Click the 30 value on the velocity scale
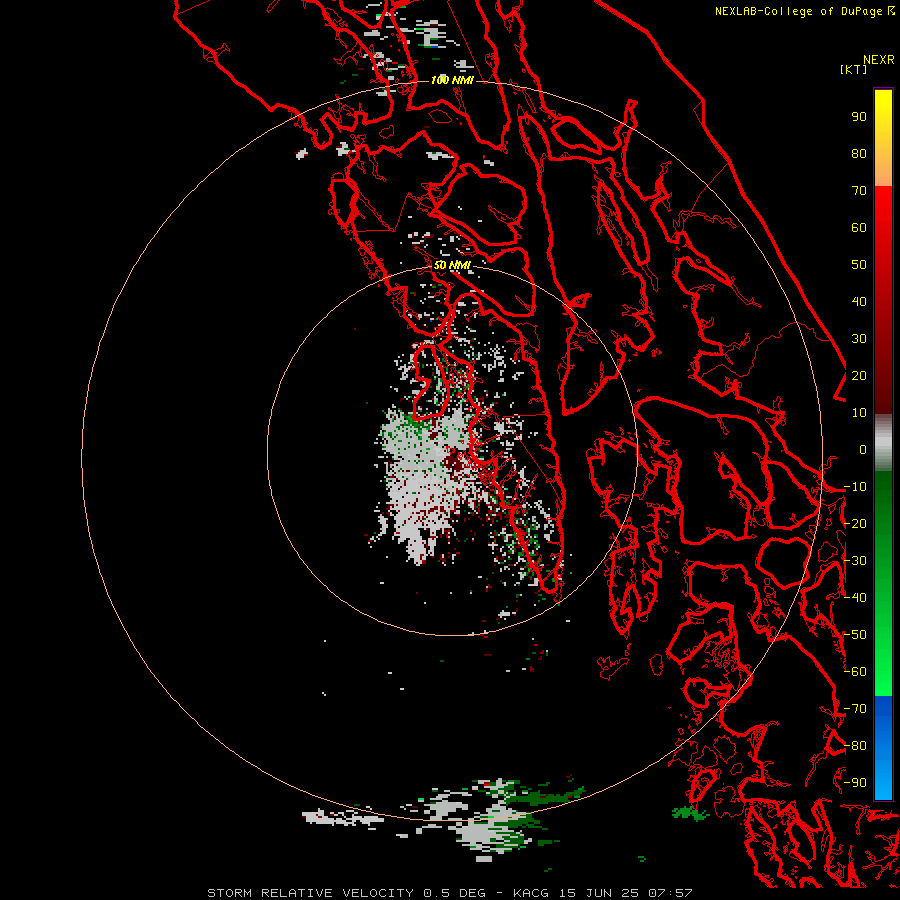Screen dimensions: 900x900 pyautogui.click(x=859, y=339)
